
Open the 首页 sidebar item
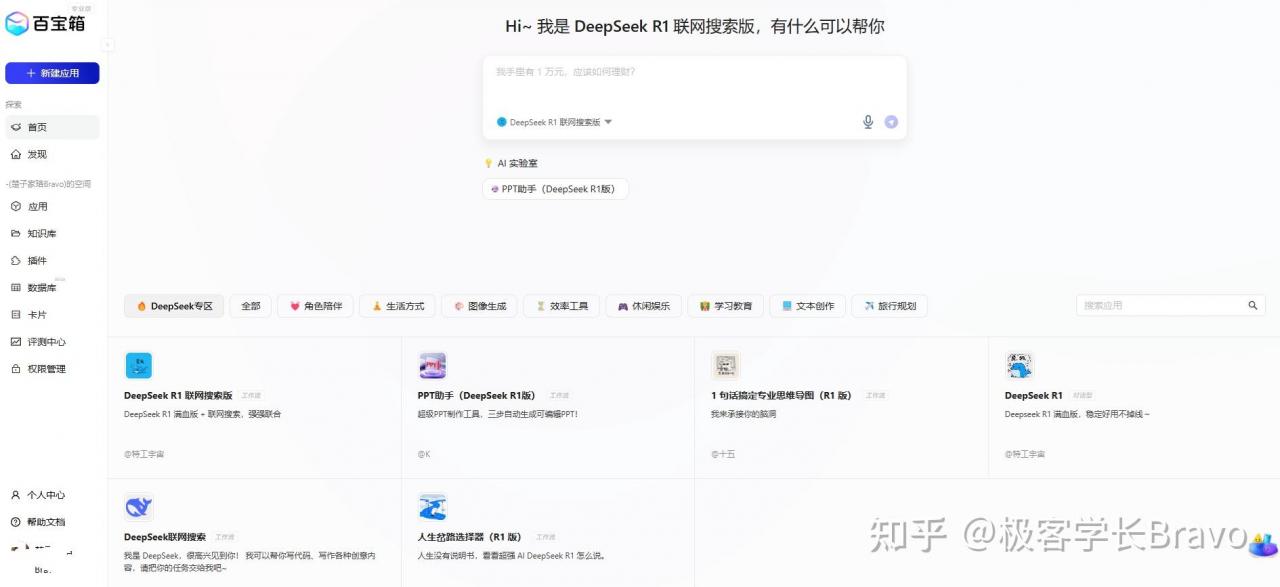(x=52, y=127)
